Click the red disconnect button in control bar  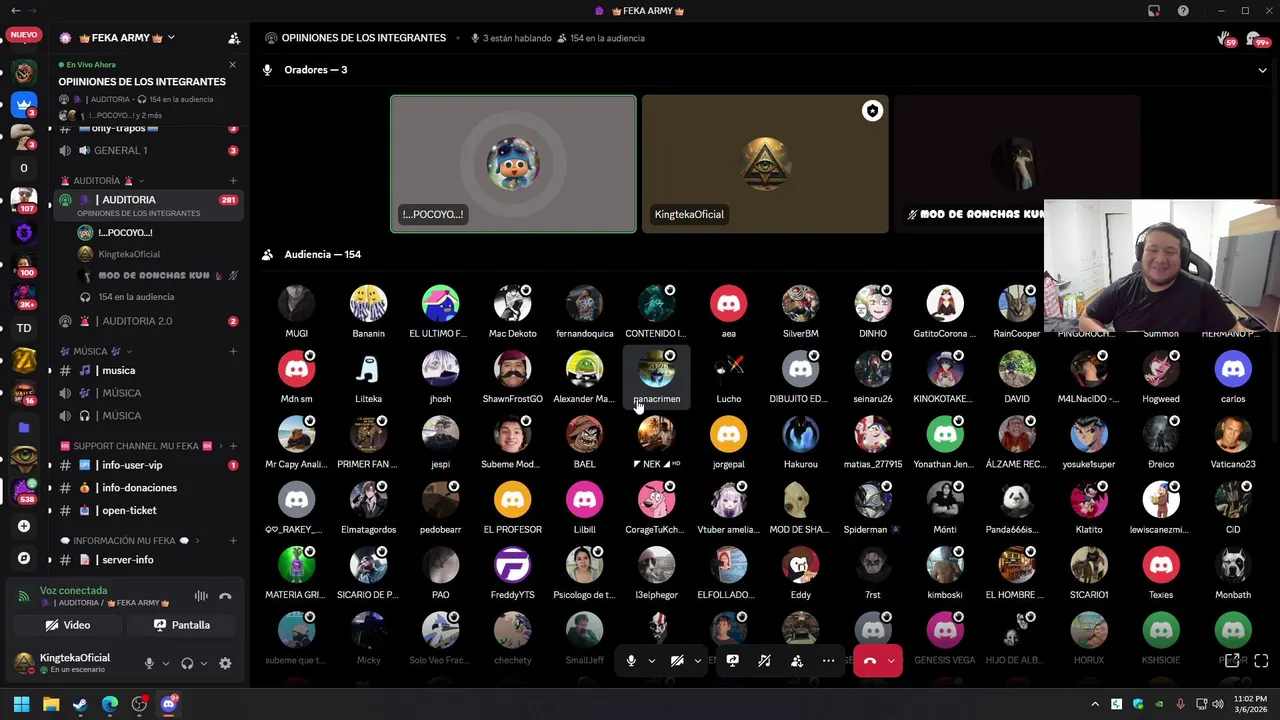click(x=870, y=661)
